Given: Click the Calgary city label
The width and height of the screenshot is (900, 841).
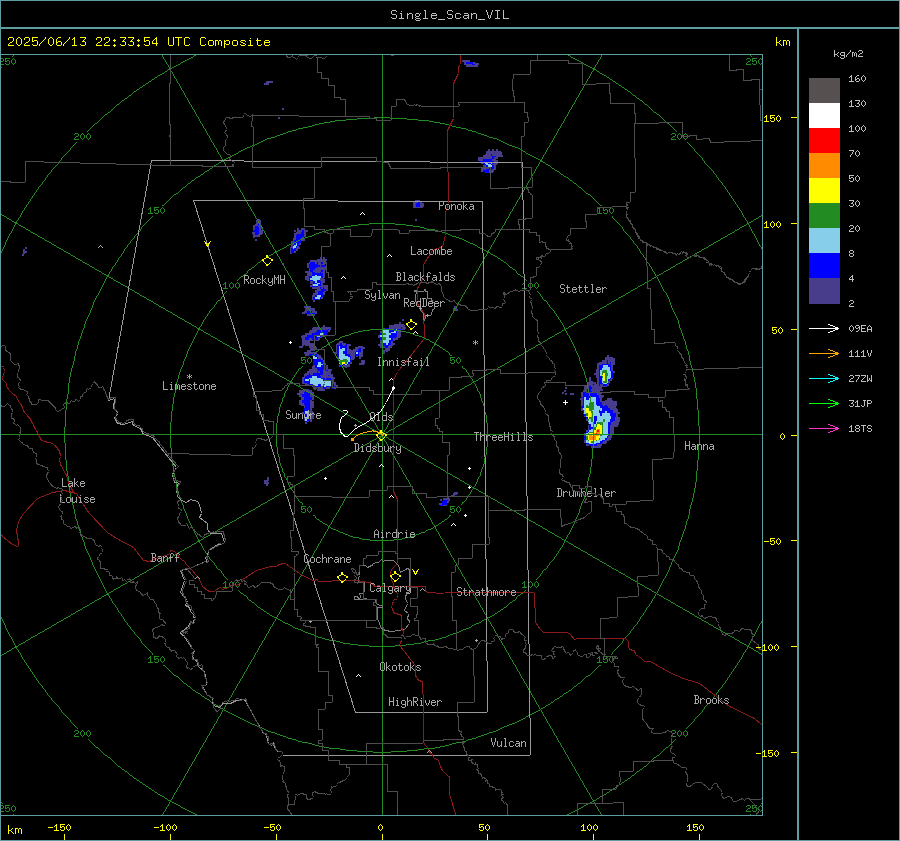Looking at the screenshot, I should pos(390,588).
